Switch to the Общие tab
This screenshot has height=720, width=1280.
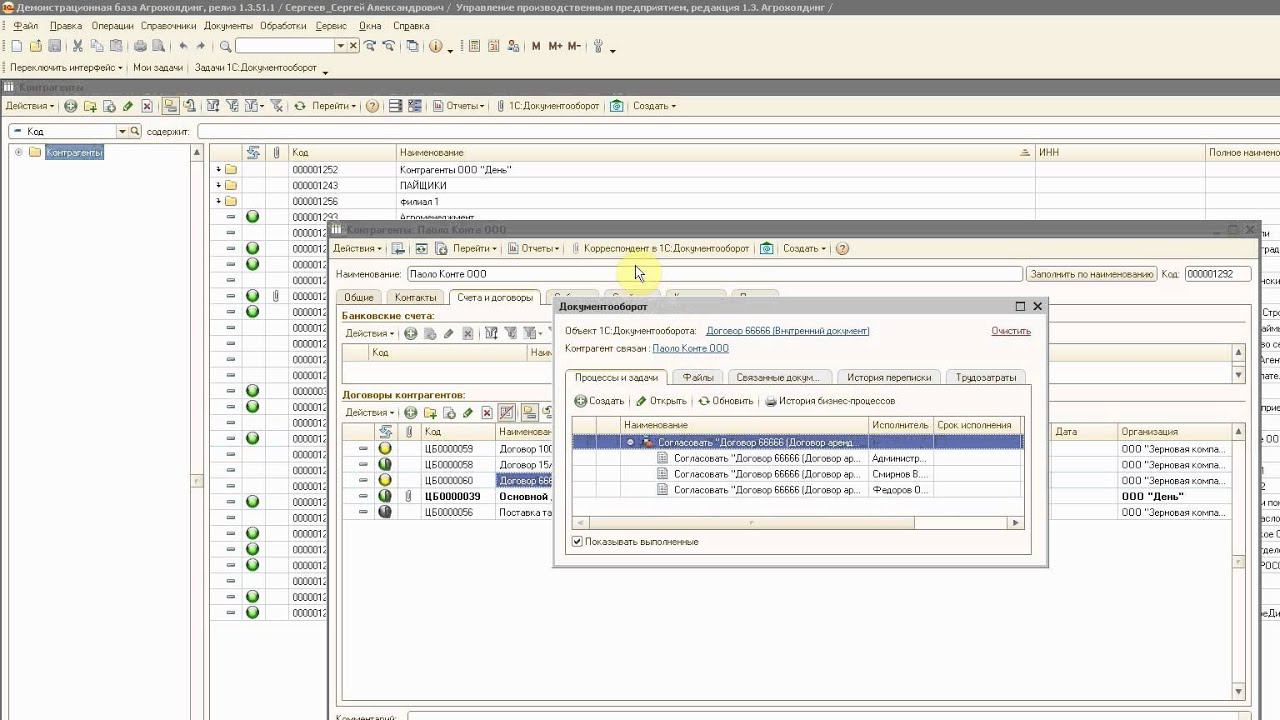click(x=359, y=297)
